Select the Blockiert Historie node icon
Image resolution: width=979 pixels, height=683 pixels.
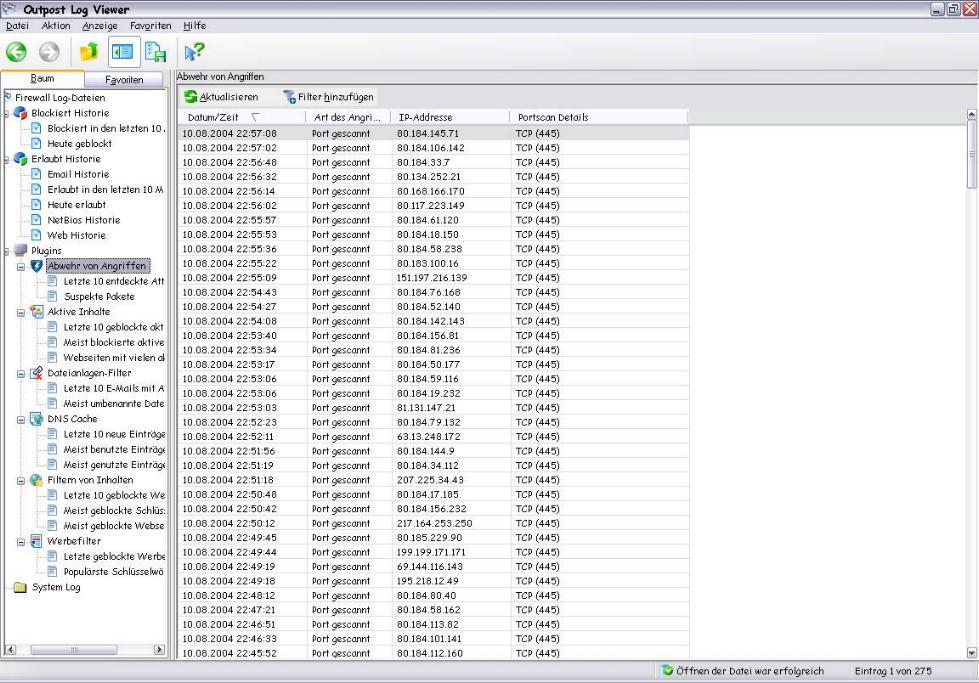click(21, 113)
